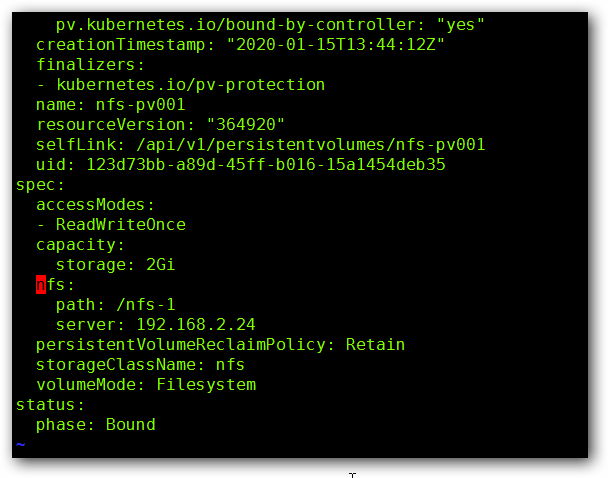
Task: Click the volumeMode Filesystem value
Action: tap(204, 385)
